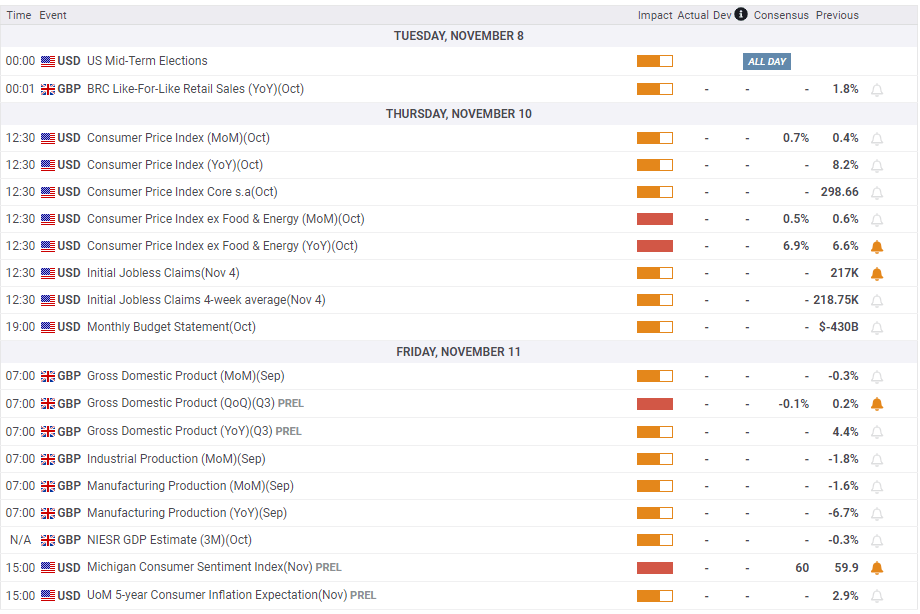Click the UK flag beside BRC Like-For-Like Retail Sales
The height and width of the screenshot is (614, 920).
coord(48,90)
